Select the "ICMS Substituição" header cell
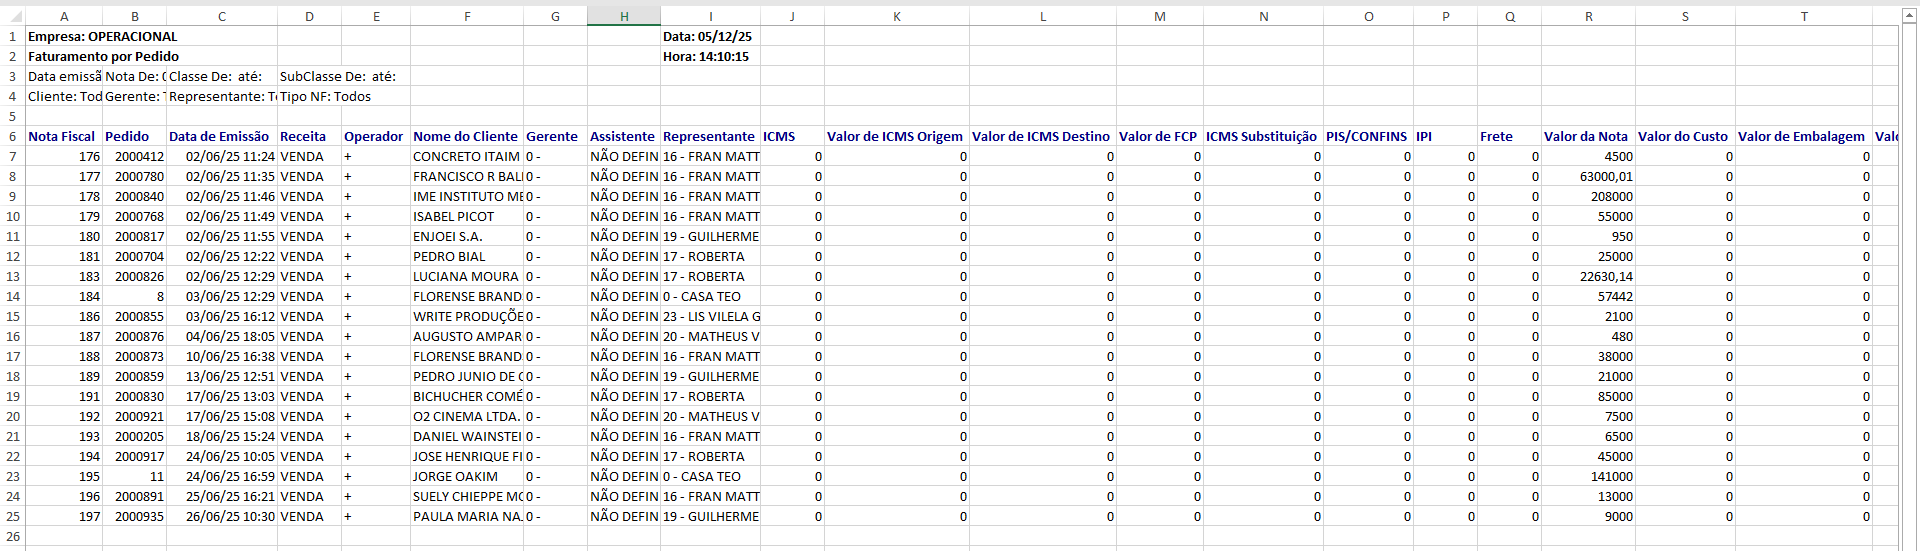1920x551 pixels. click(x=1261, y=136)
